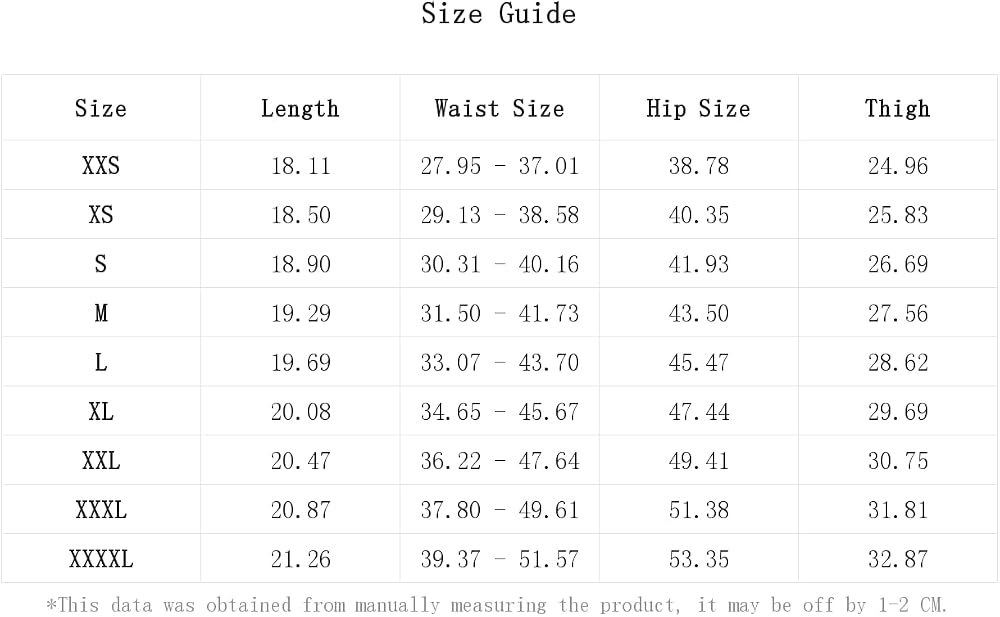Image resolution: width=1000 pixels, height=617 pixels.
Task: Click the length value 20.47
Action: click(300, 461)
